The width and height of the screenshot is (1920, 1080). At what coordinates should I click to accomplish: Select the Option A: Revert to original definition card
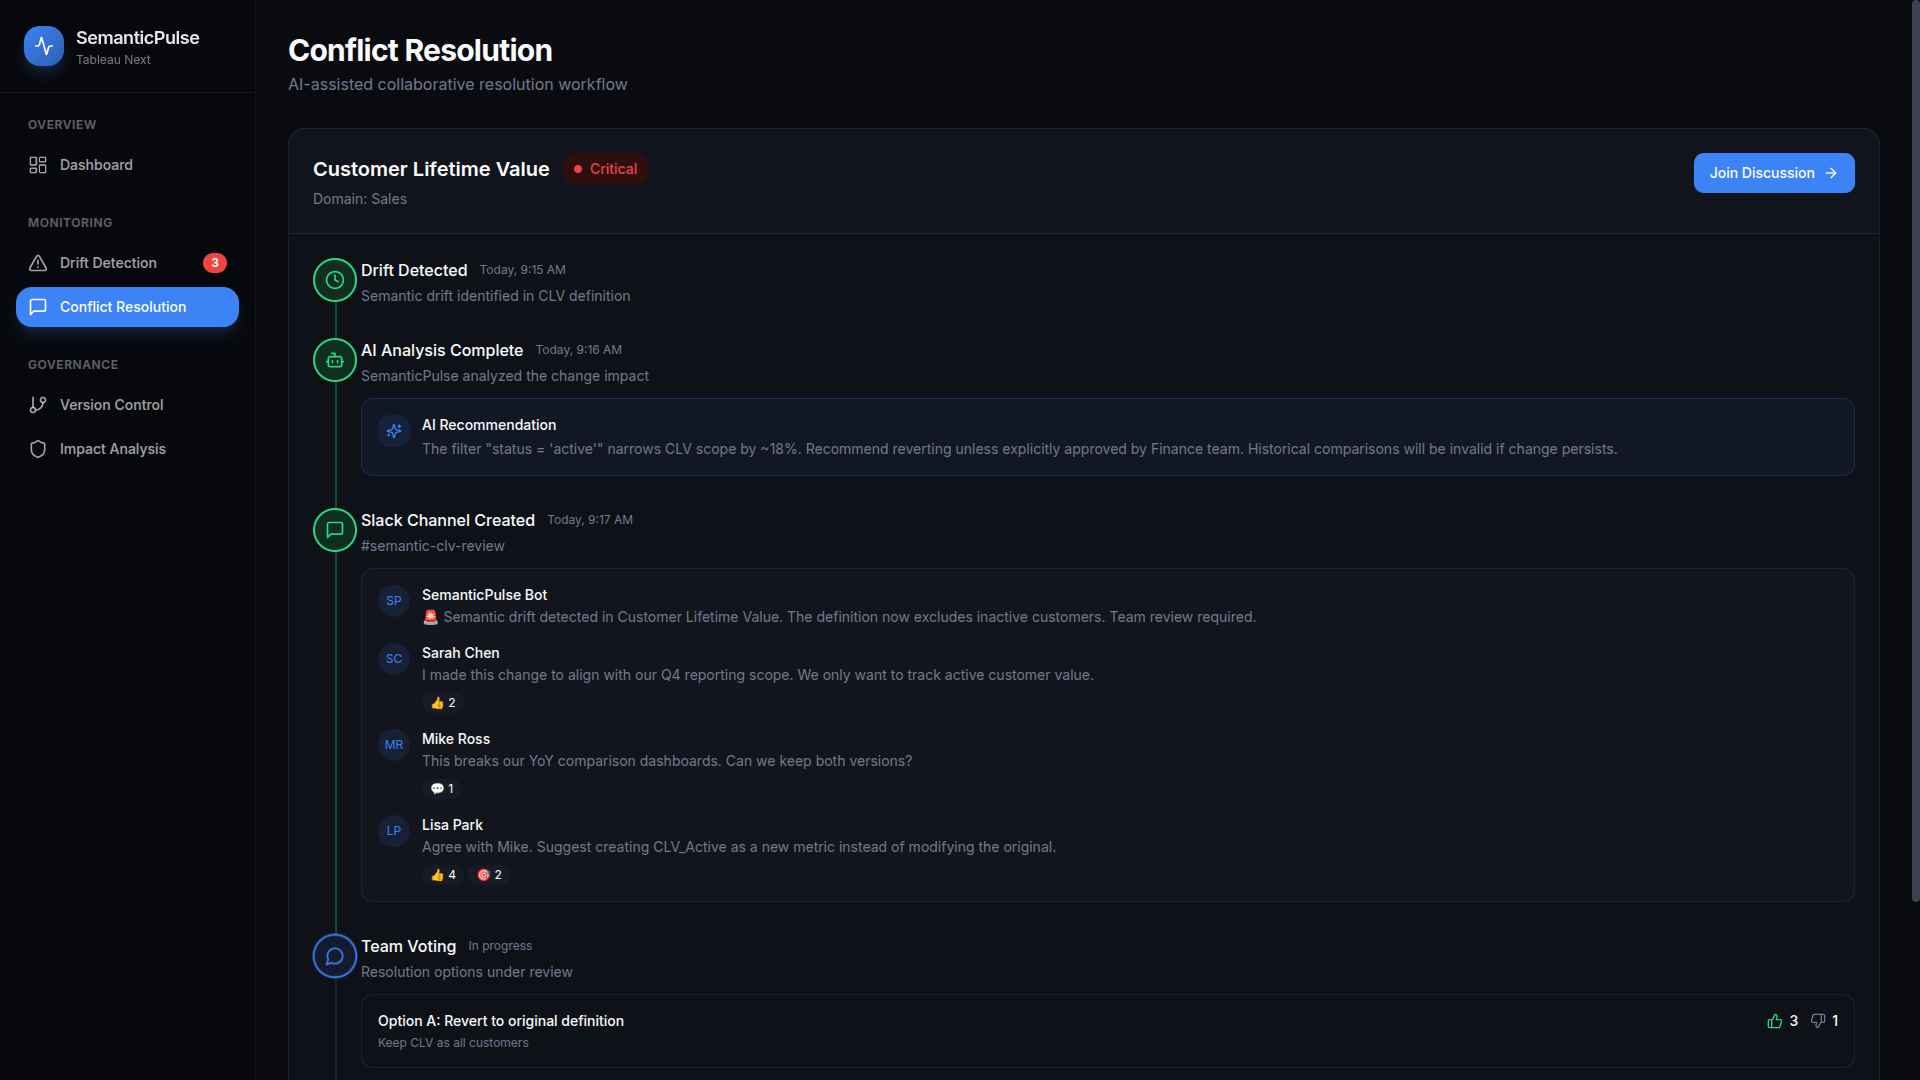(x=1000, y=1031)
